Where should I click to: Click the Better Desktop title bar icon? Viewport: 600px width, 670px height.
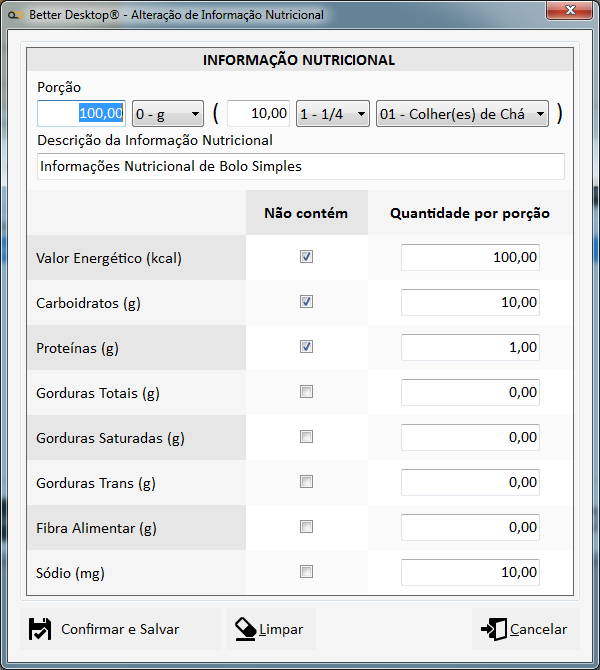(15, 15)
